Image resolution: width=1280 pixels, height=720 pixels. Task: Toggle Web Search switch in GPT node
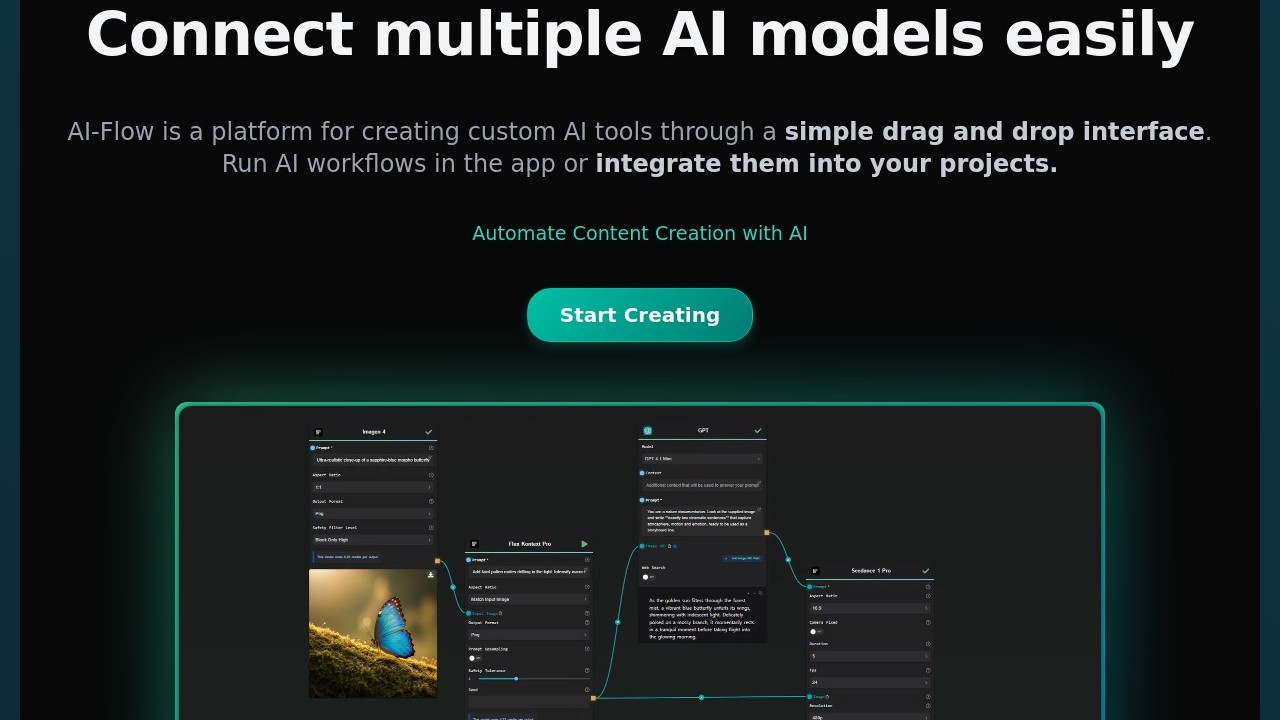point(647,577)
